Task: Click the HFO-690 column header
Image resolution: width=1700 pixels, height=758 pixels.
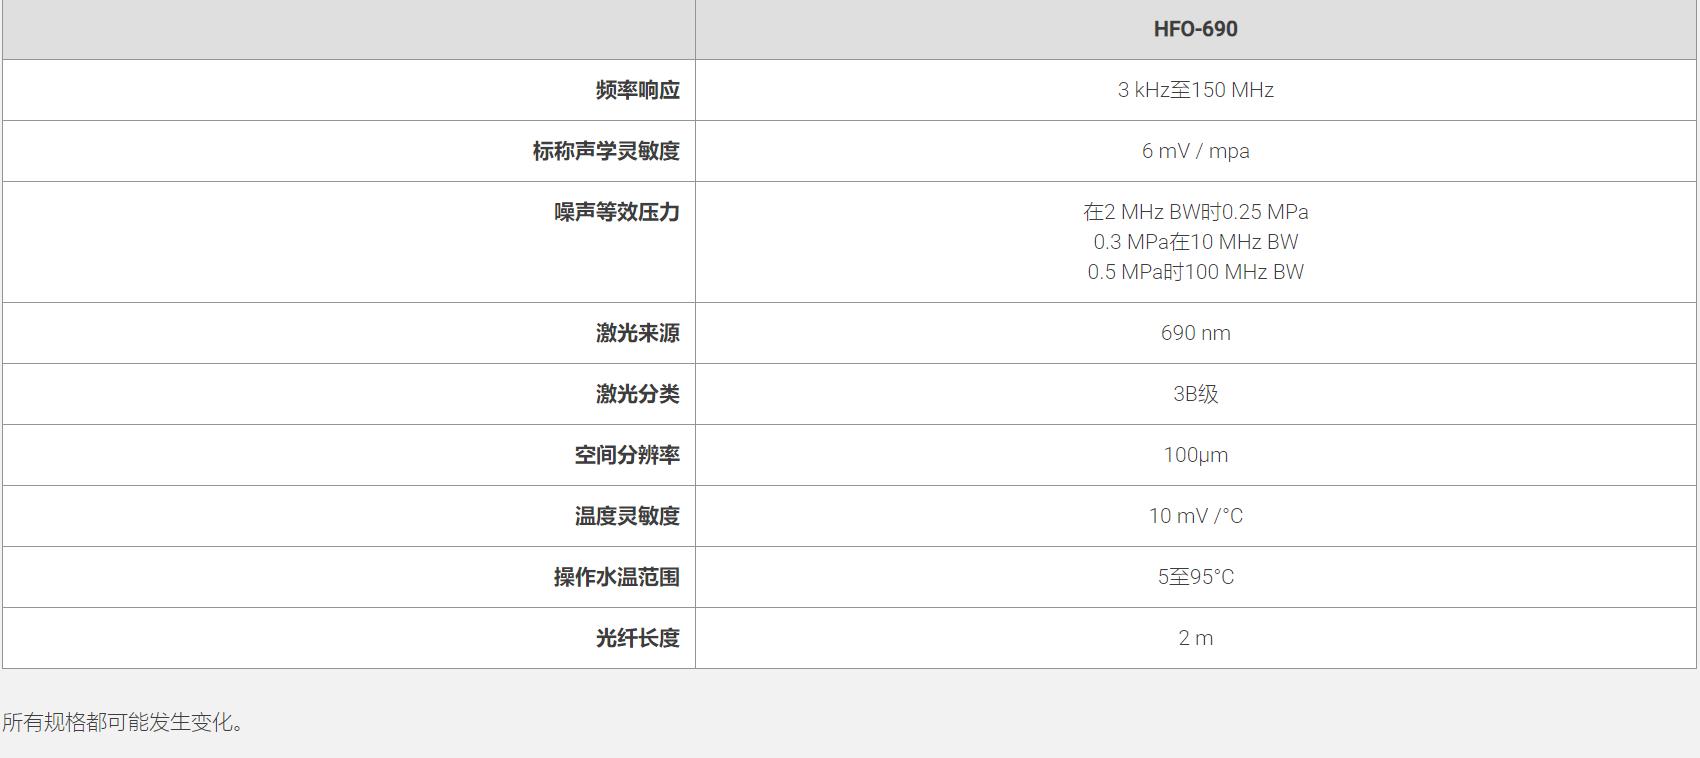Action: pos(1195,29)
